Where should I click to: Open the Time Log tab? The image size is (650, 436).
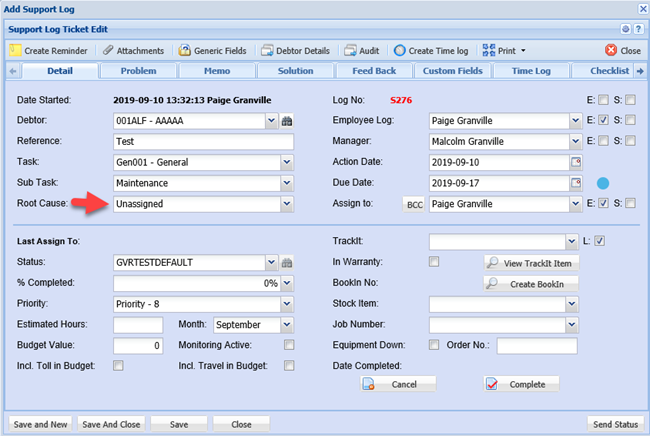531,71
